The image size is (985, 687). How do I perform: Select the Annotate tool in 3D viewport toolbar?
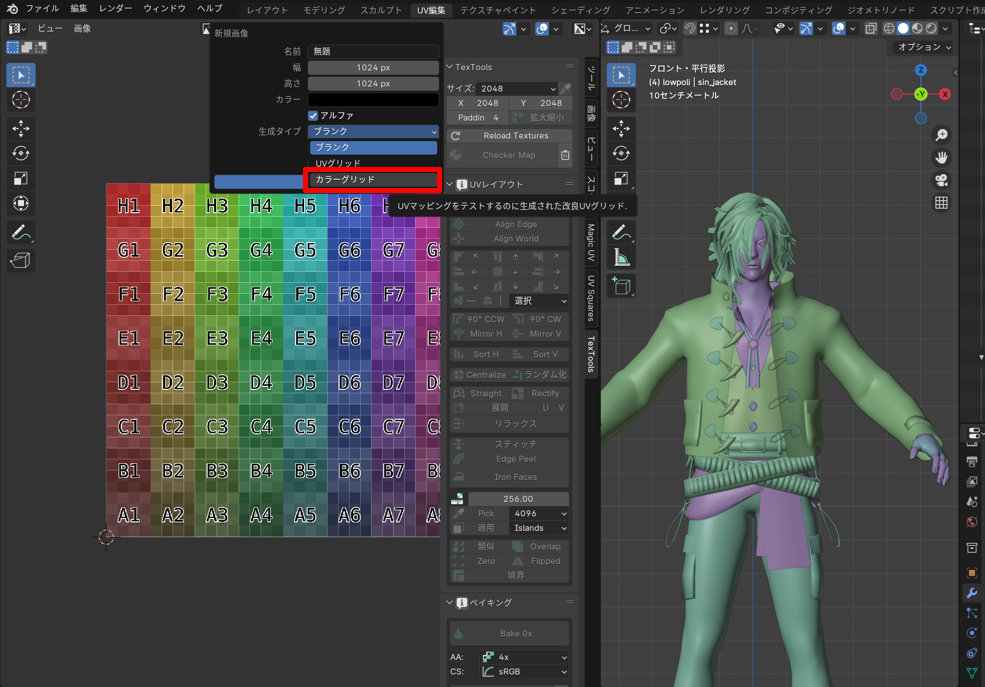click(621, 233)
